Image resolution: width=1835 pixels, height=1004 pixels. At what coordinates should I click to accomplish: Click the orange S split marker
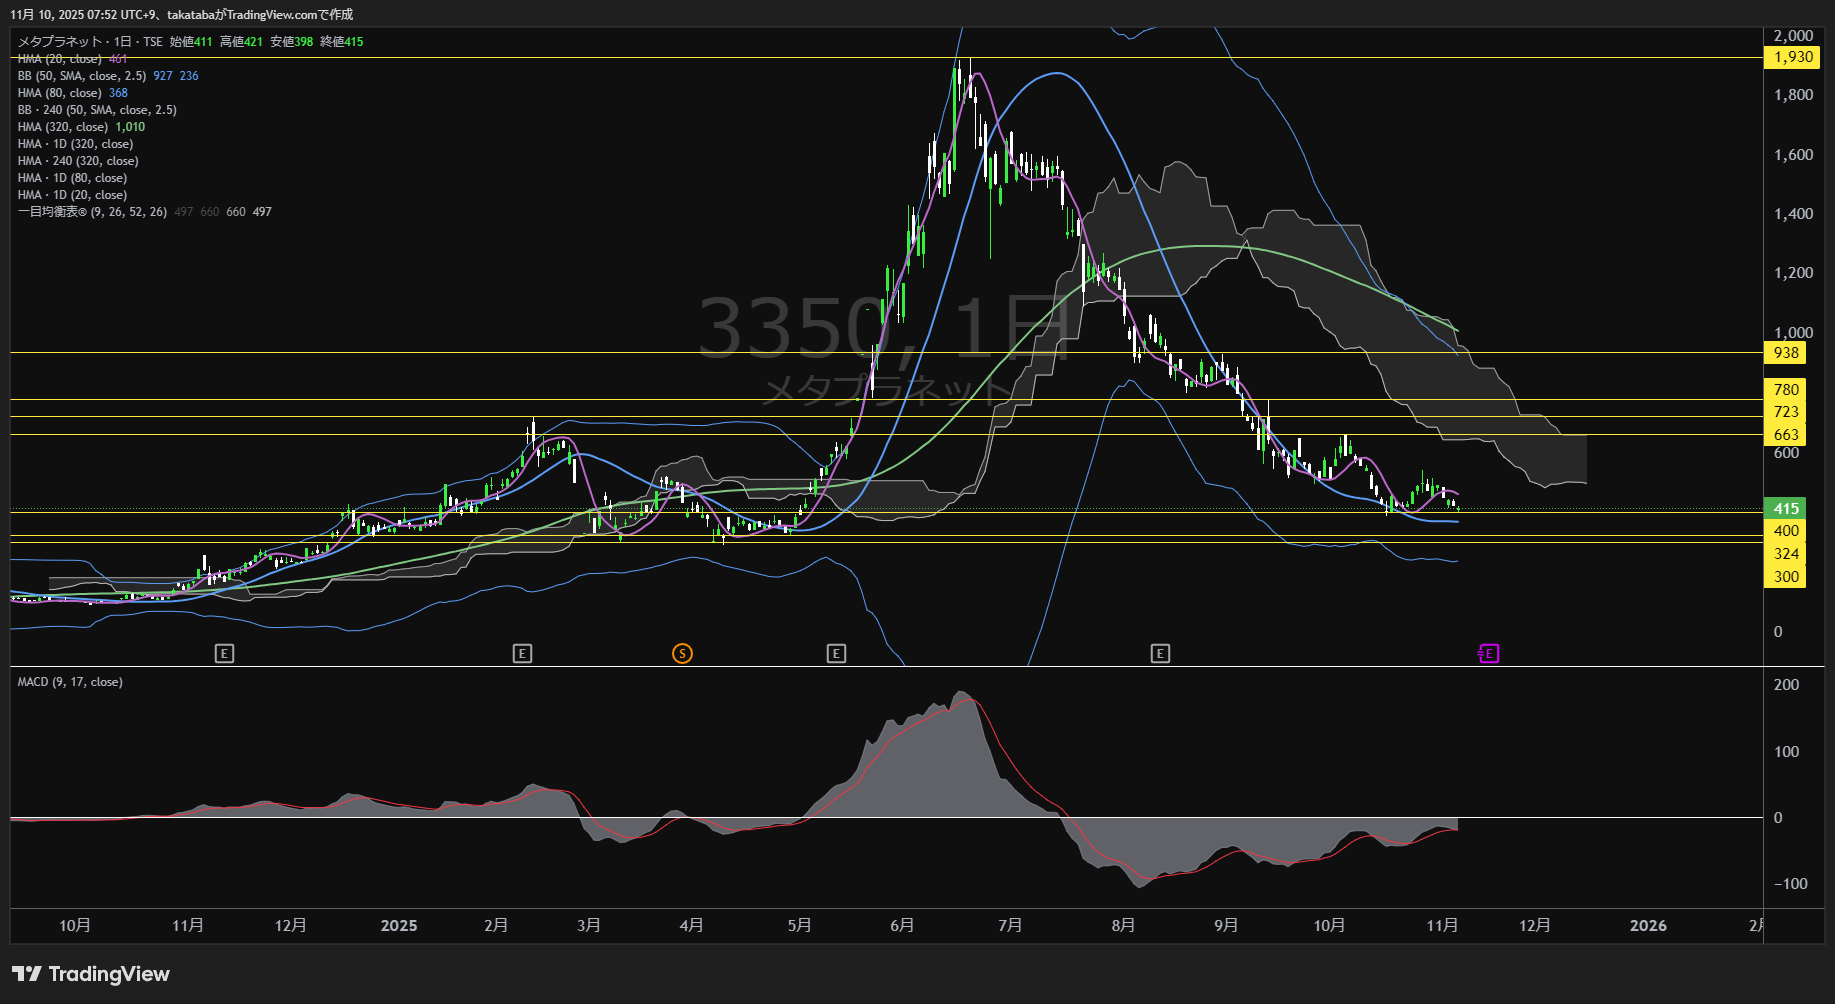click(682, 654)
